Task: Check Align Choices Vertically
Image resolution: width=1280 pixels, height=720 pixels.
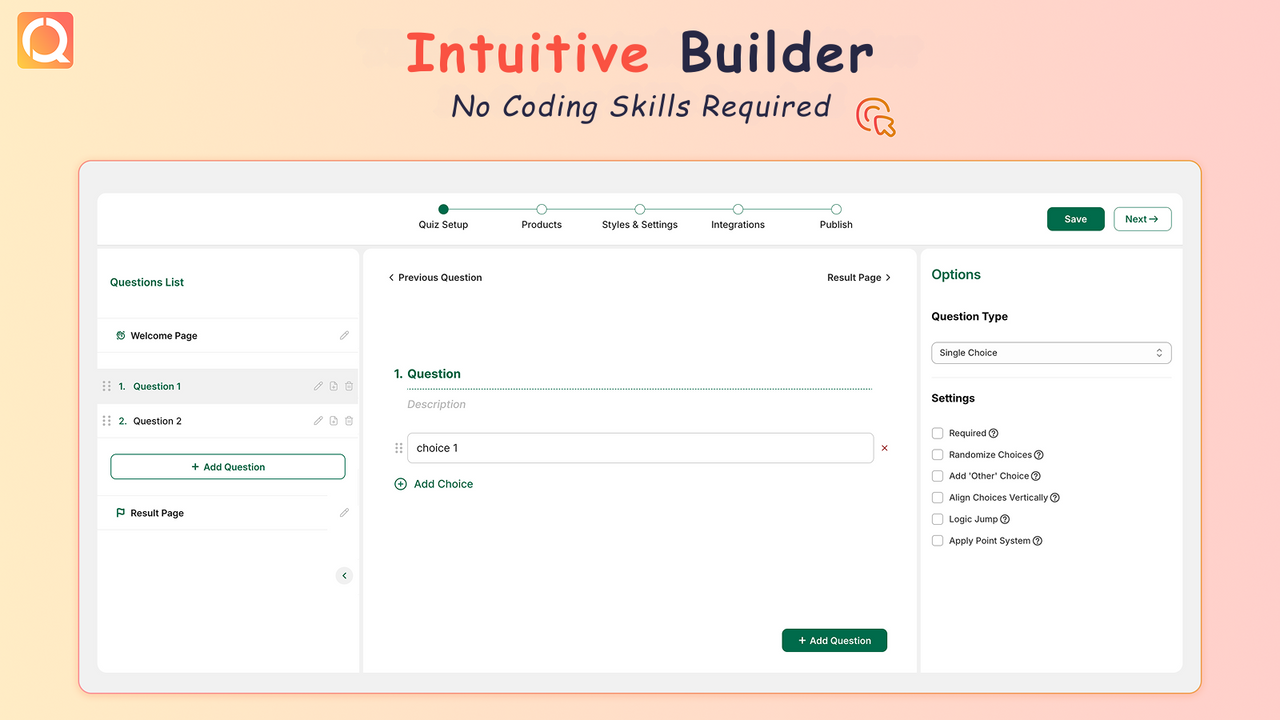Action: 938,498
